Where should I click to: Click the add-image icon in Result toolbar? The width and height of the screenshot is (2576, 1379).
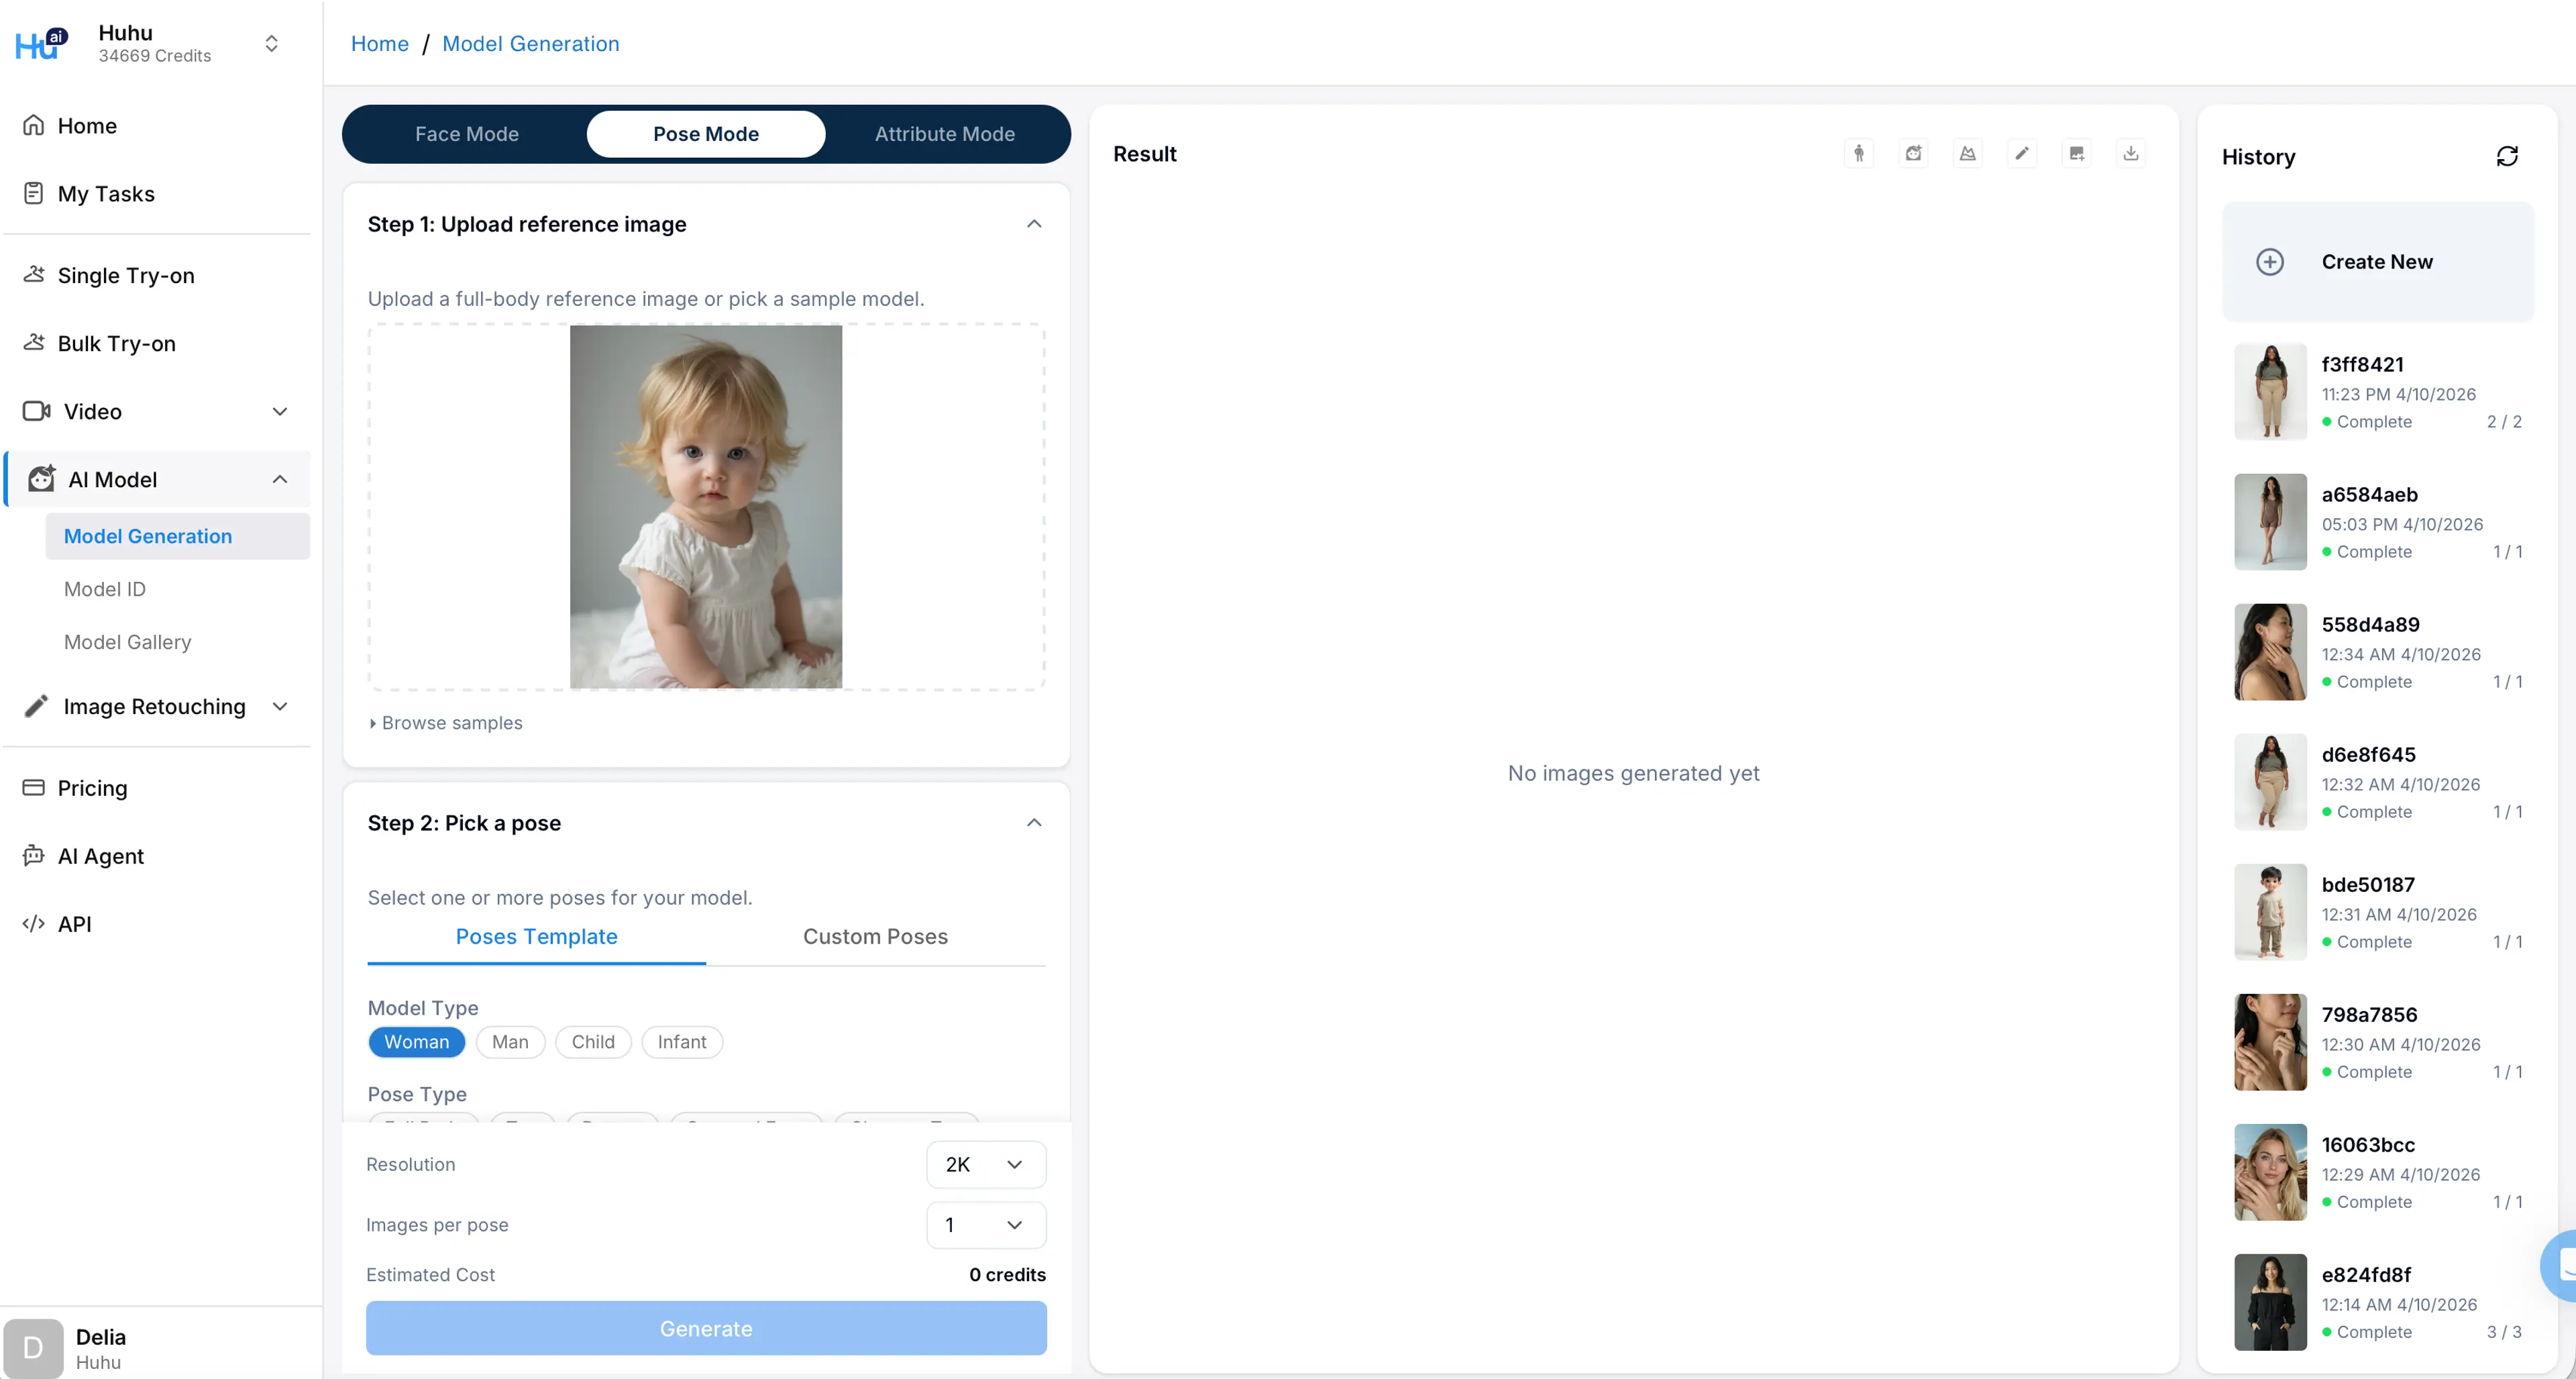coord(2076,153)
